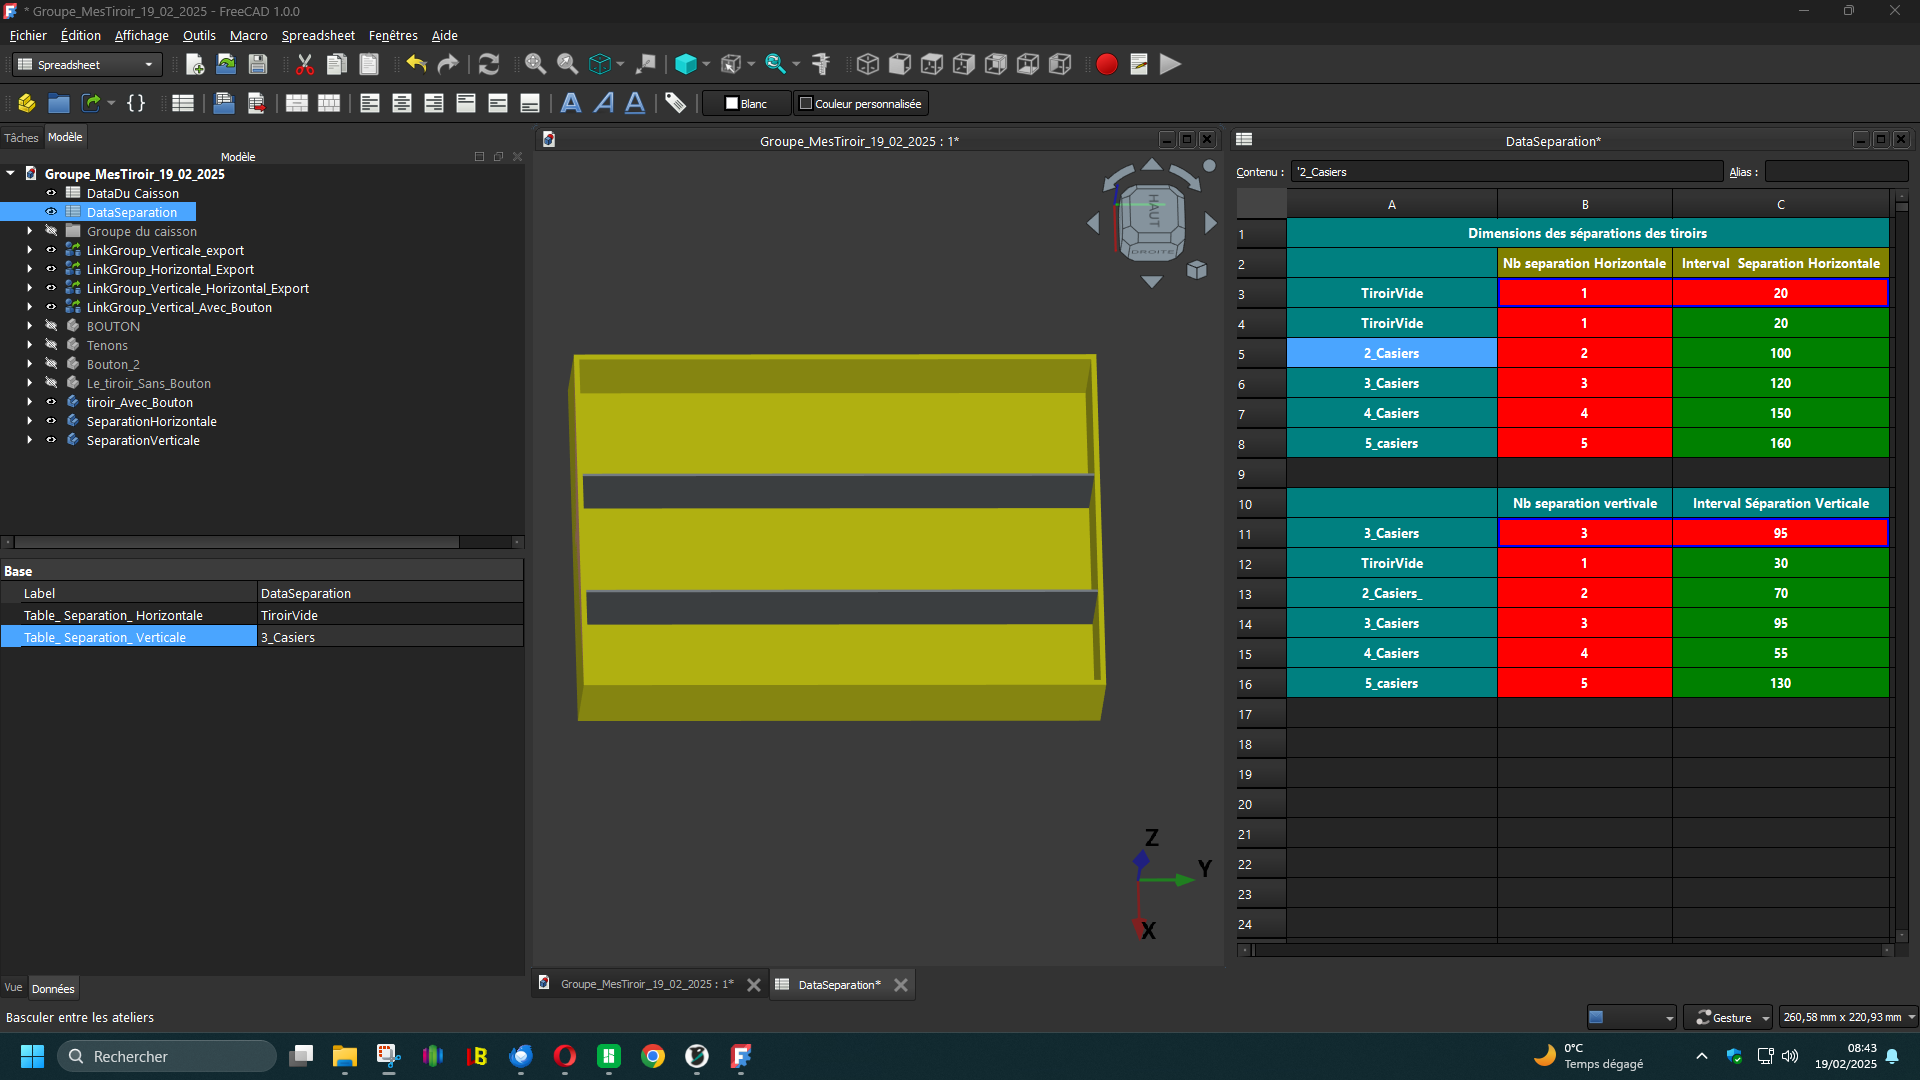Toggle visibility of SeparationVerticale object
The image size is (1920, 1080).
click(51, 440)
